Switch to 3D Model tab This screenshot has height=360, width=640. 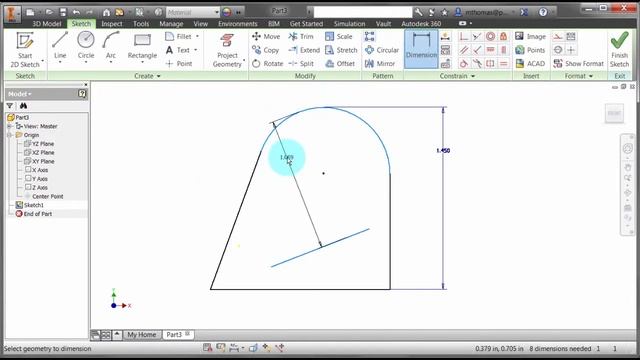click(x=47, y=24)
